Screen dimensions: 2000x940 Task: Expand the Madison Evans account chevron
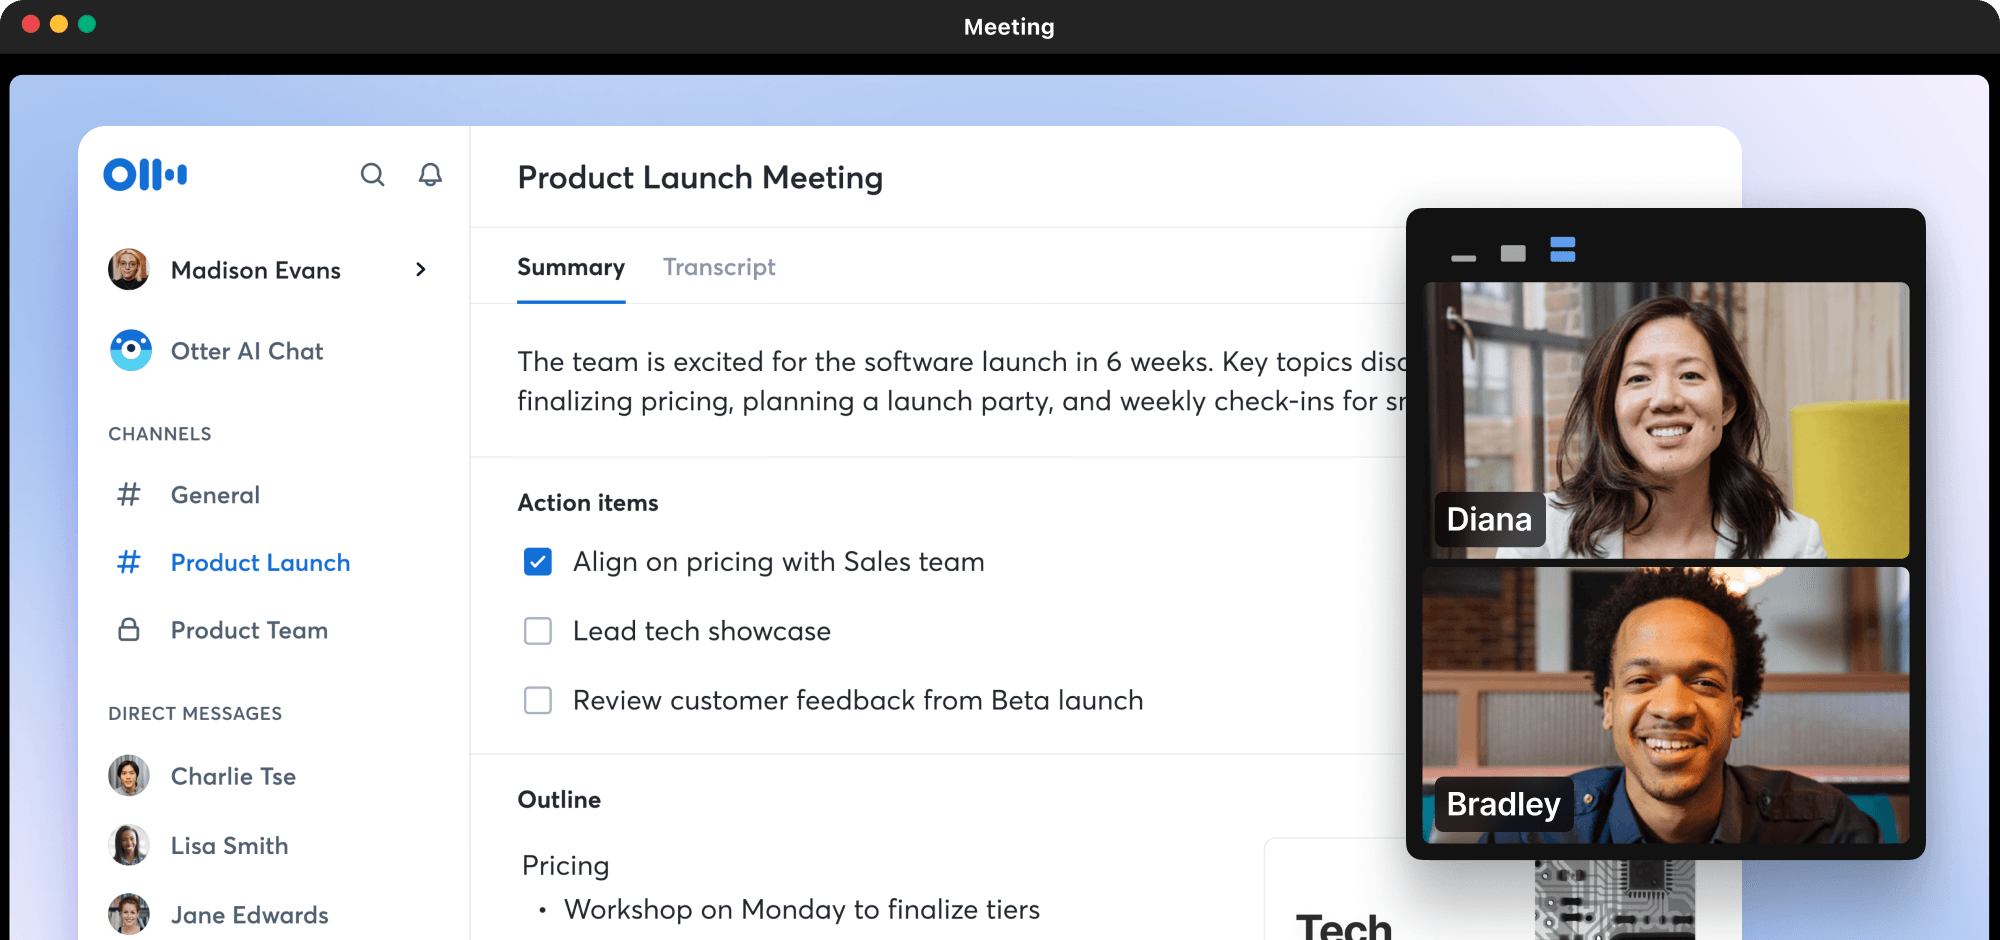point(421,270)
